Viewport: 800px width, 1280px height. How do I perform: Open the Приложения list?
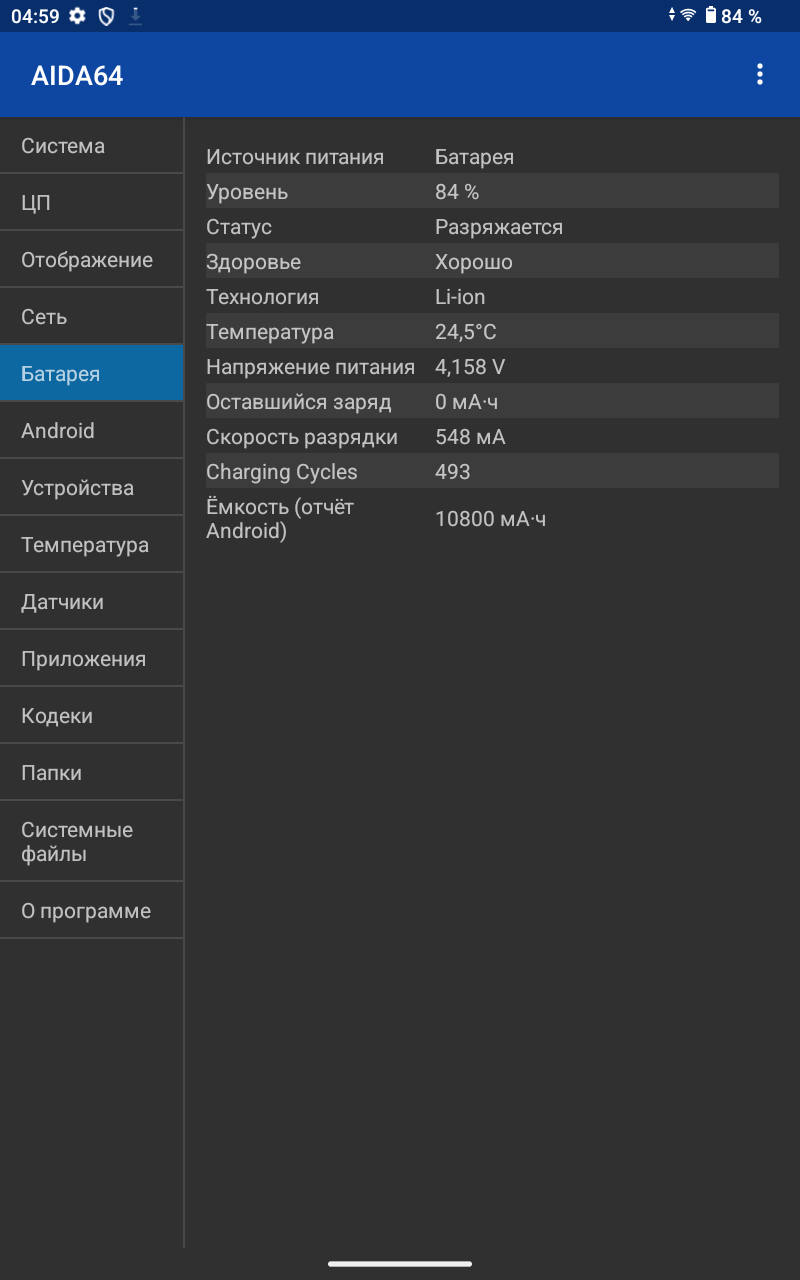click(92, 659)
